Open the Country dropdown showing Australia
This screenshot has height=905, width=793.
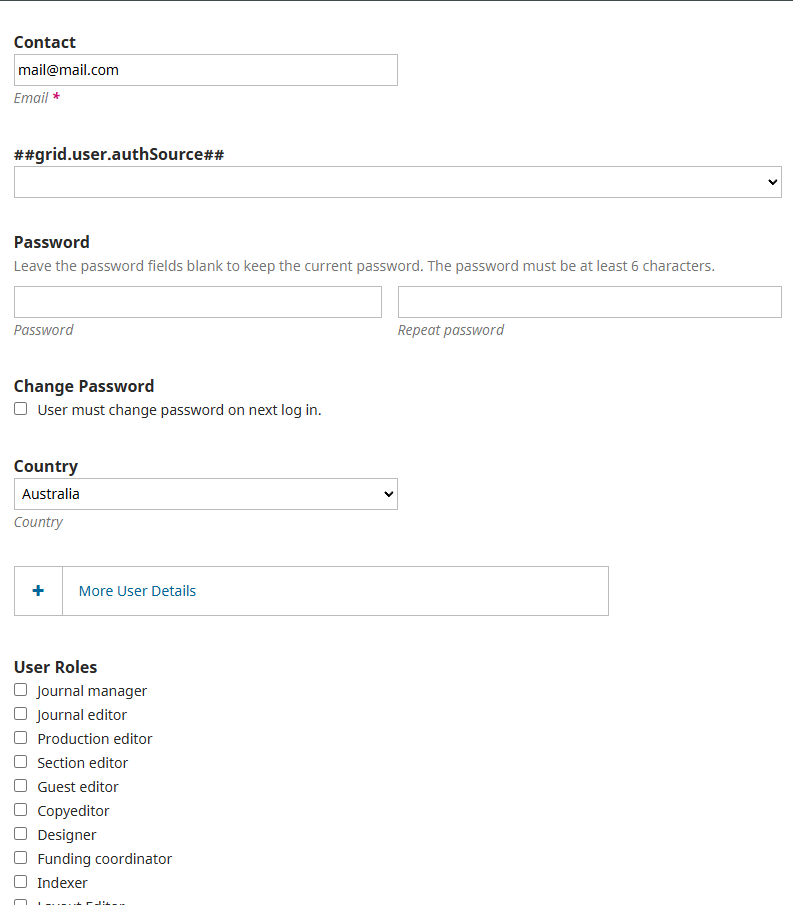point(206,493)
